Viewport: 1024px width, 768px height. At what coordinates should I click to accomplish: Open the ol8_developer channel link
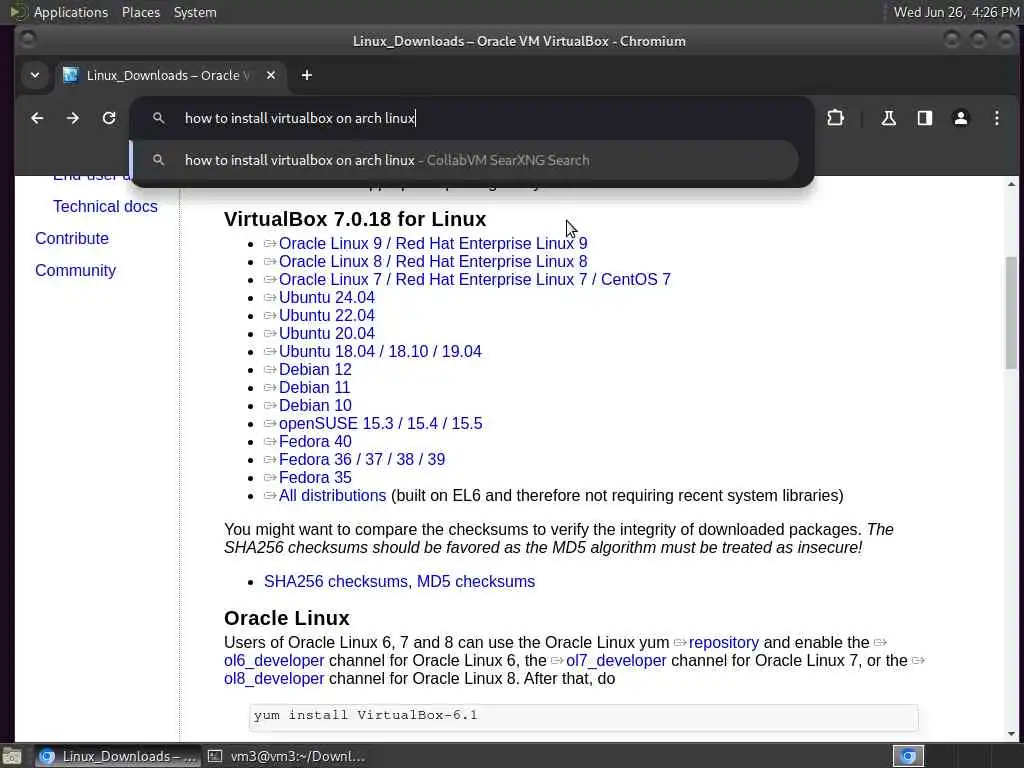pos(274,679)
